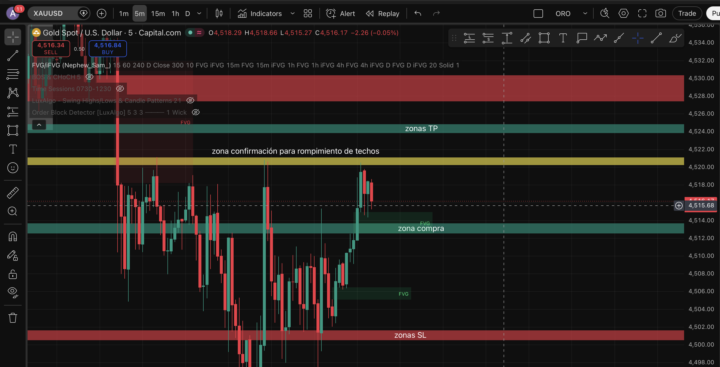Open the indicator templates grid icon

click(308, 13)
